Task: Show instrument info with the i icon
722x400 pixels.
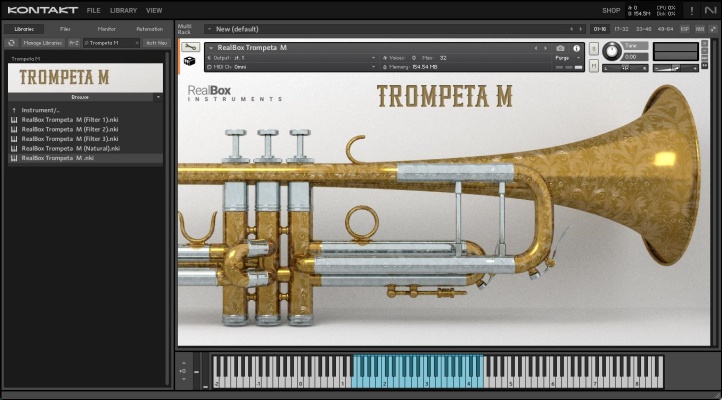Action: click(576, 48)
